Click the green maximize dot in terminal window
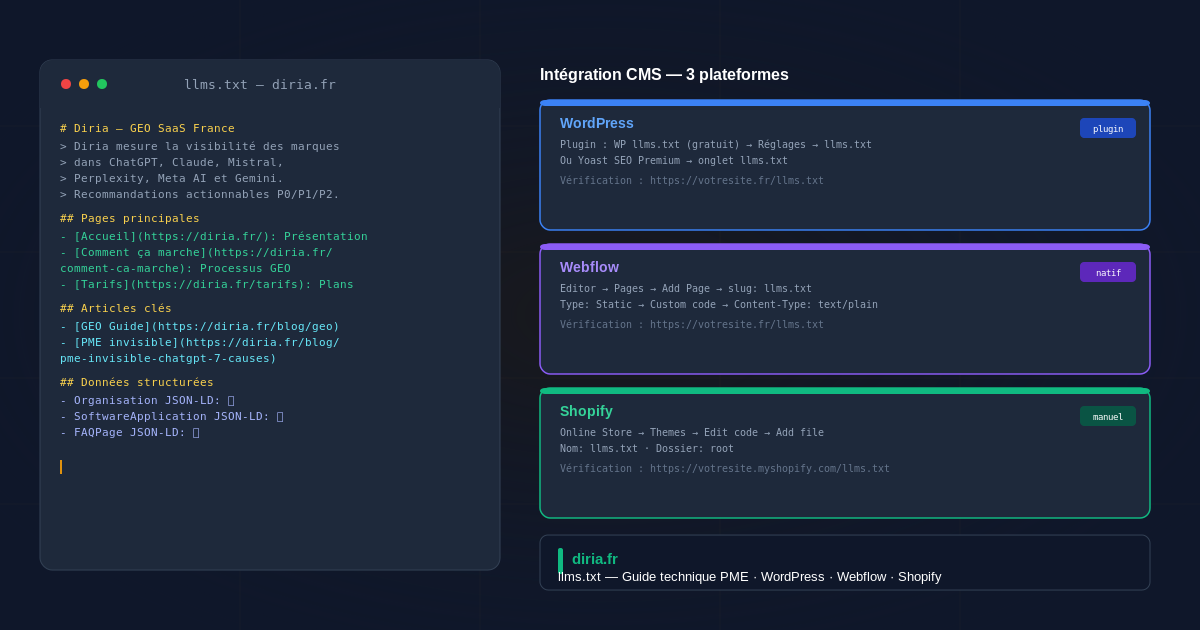The height and width of the screenshot is (630, 1200). (102, 84)
